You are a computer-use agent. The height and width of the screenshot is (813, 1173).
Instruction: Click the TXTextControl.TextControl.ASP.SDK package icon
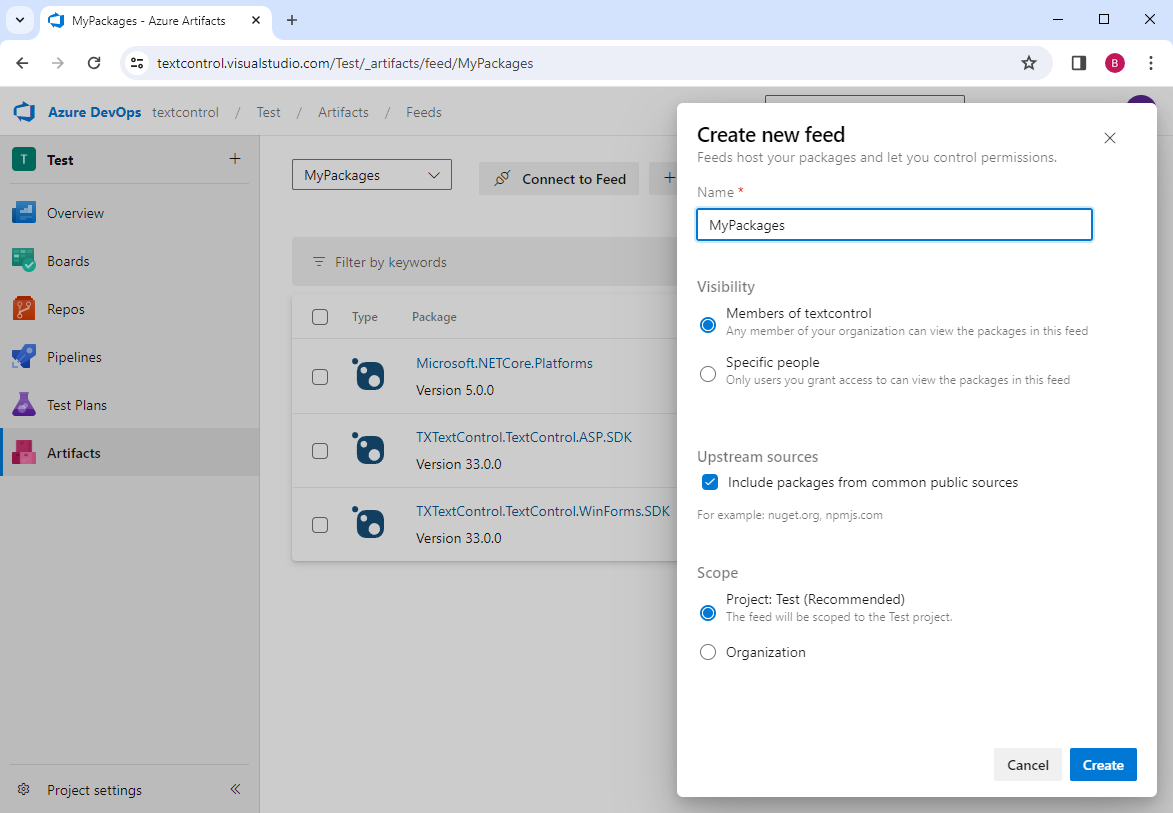point(371,449)
